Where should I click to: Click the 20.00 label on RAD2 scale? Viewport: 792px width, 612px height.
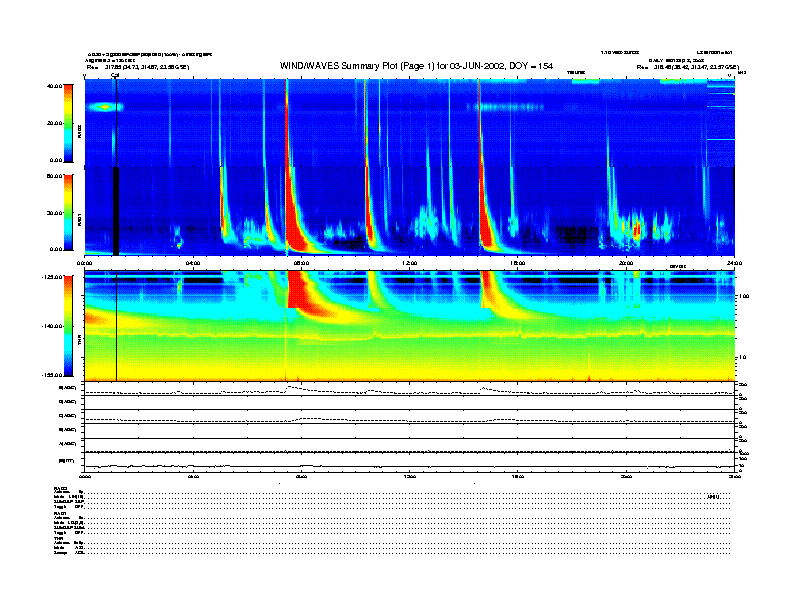[x=54, y=123]
